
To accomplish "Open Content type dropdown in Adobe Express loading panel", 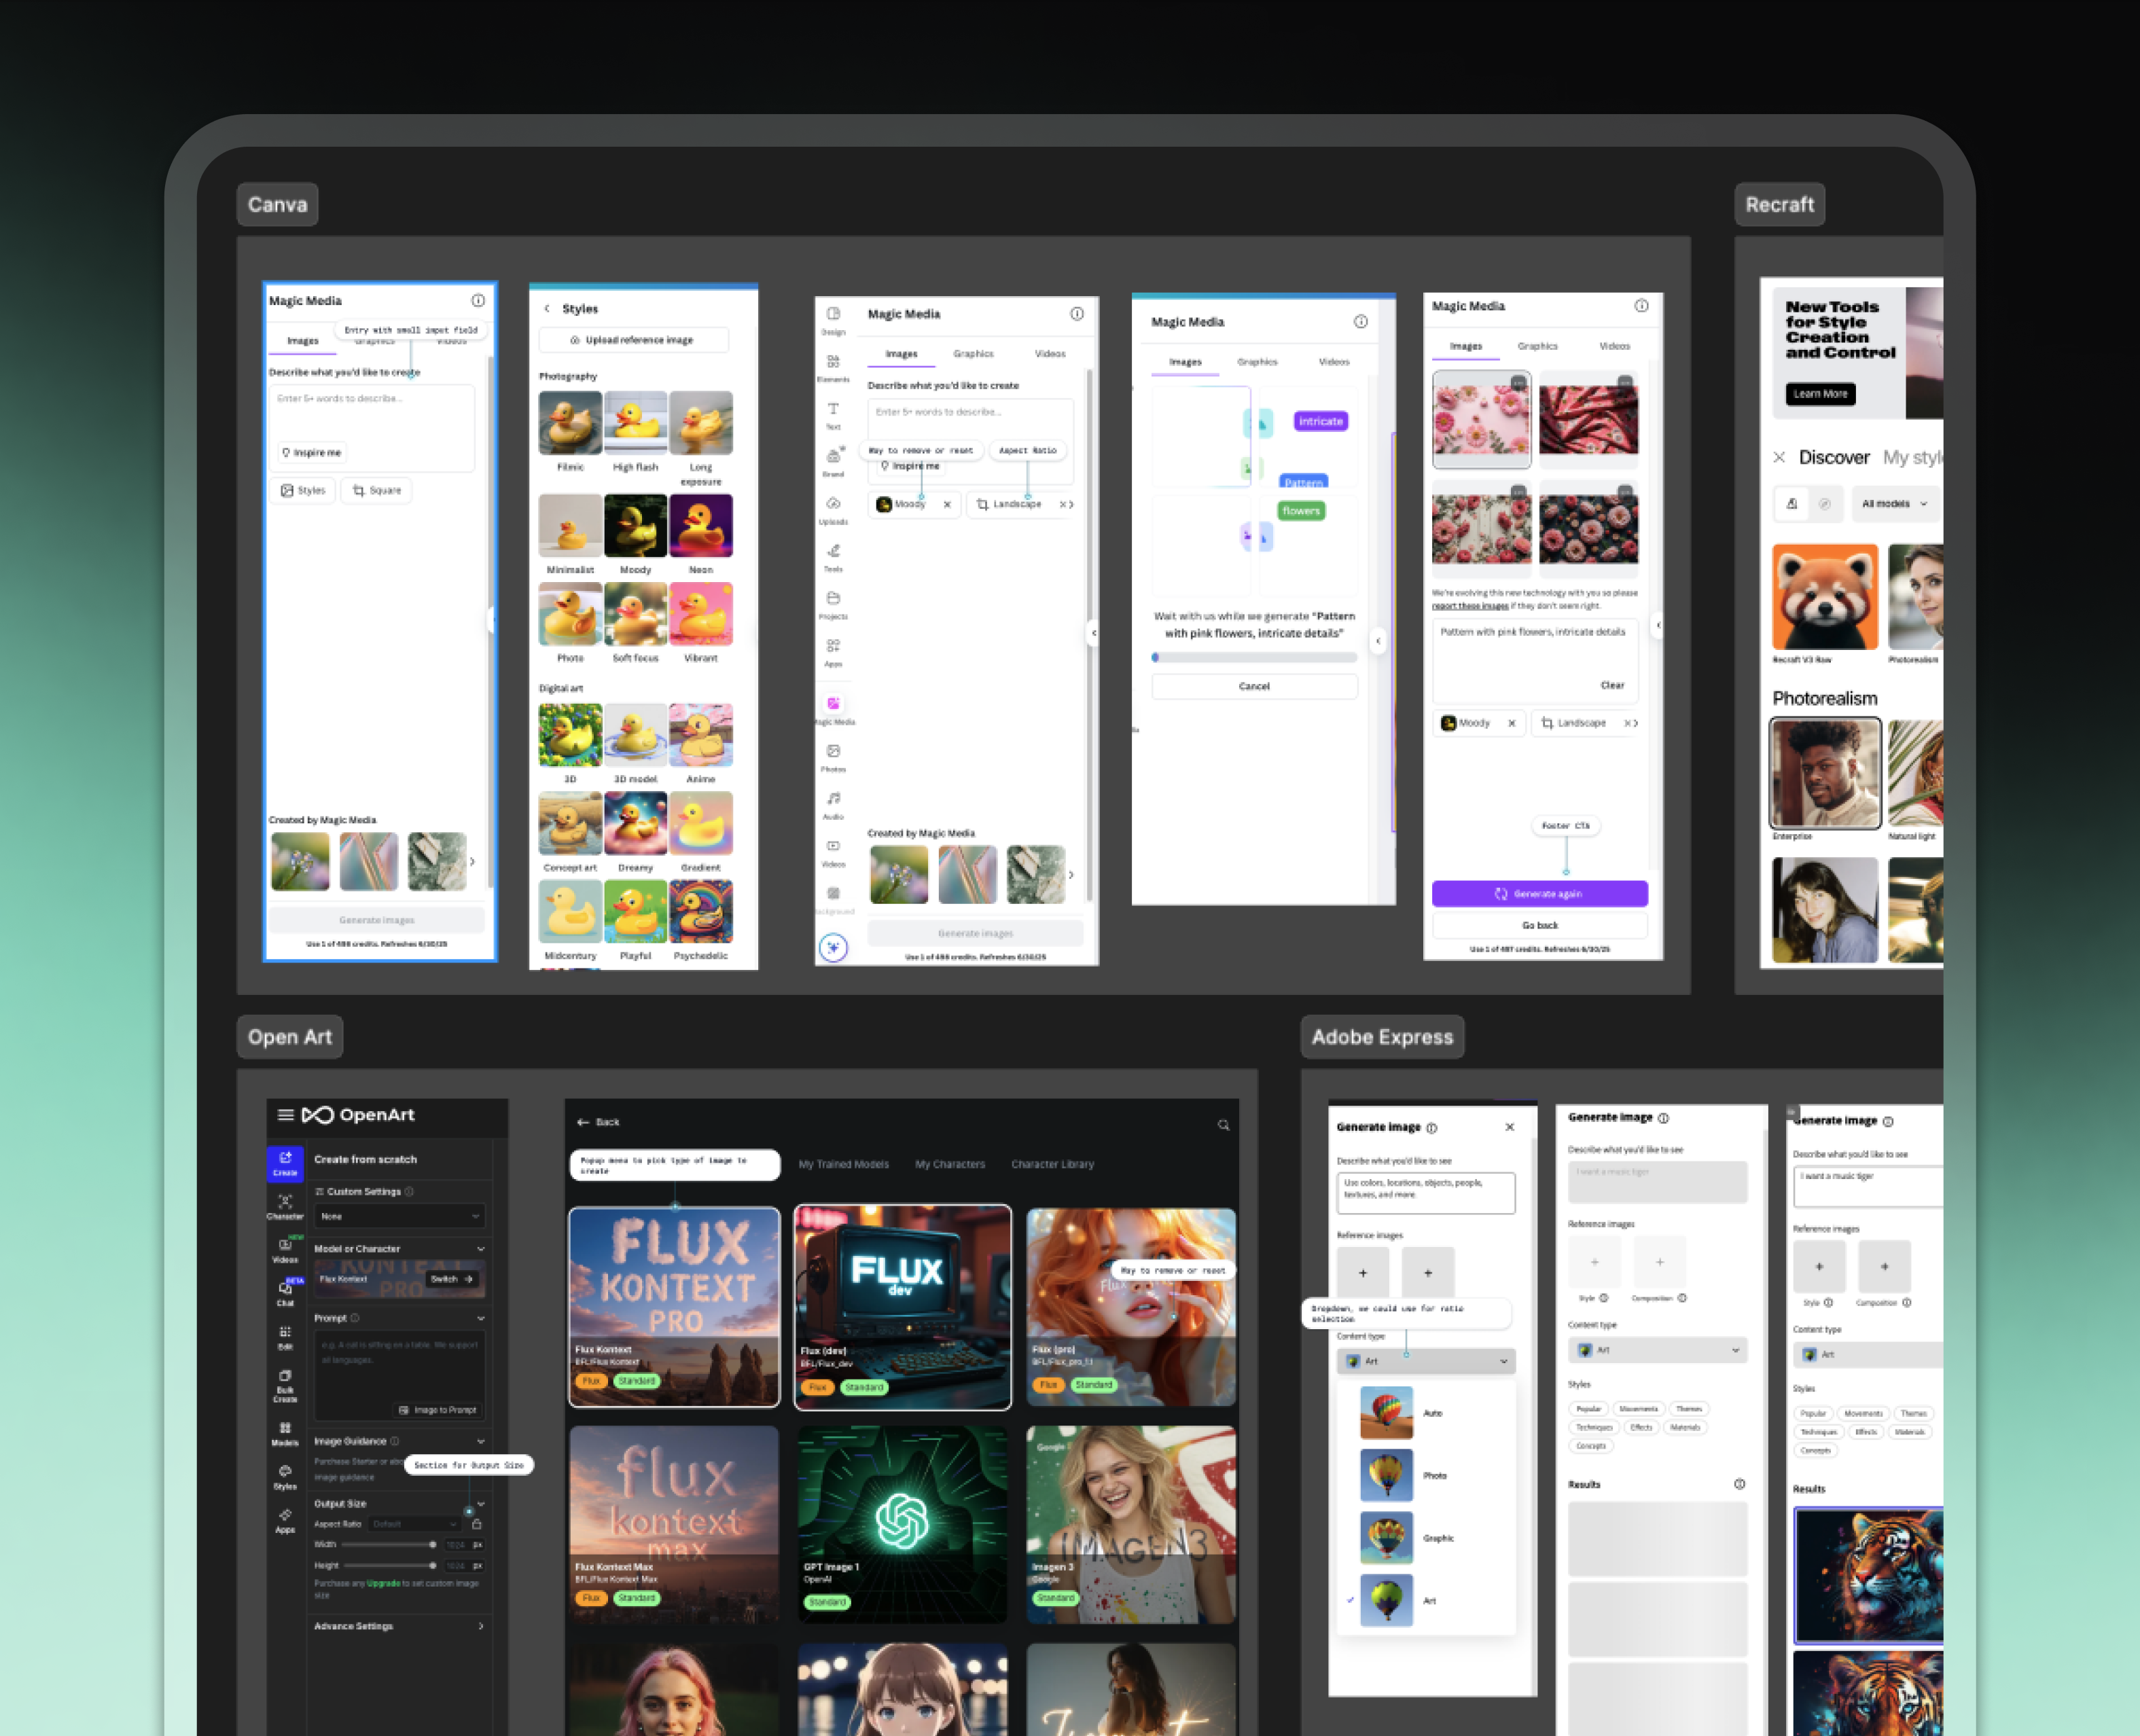I will (x=1657, y=1350).
